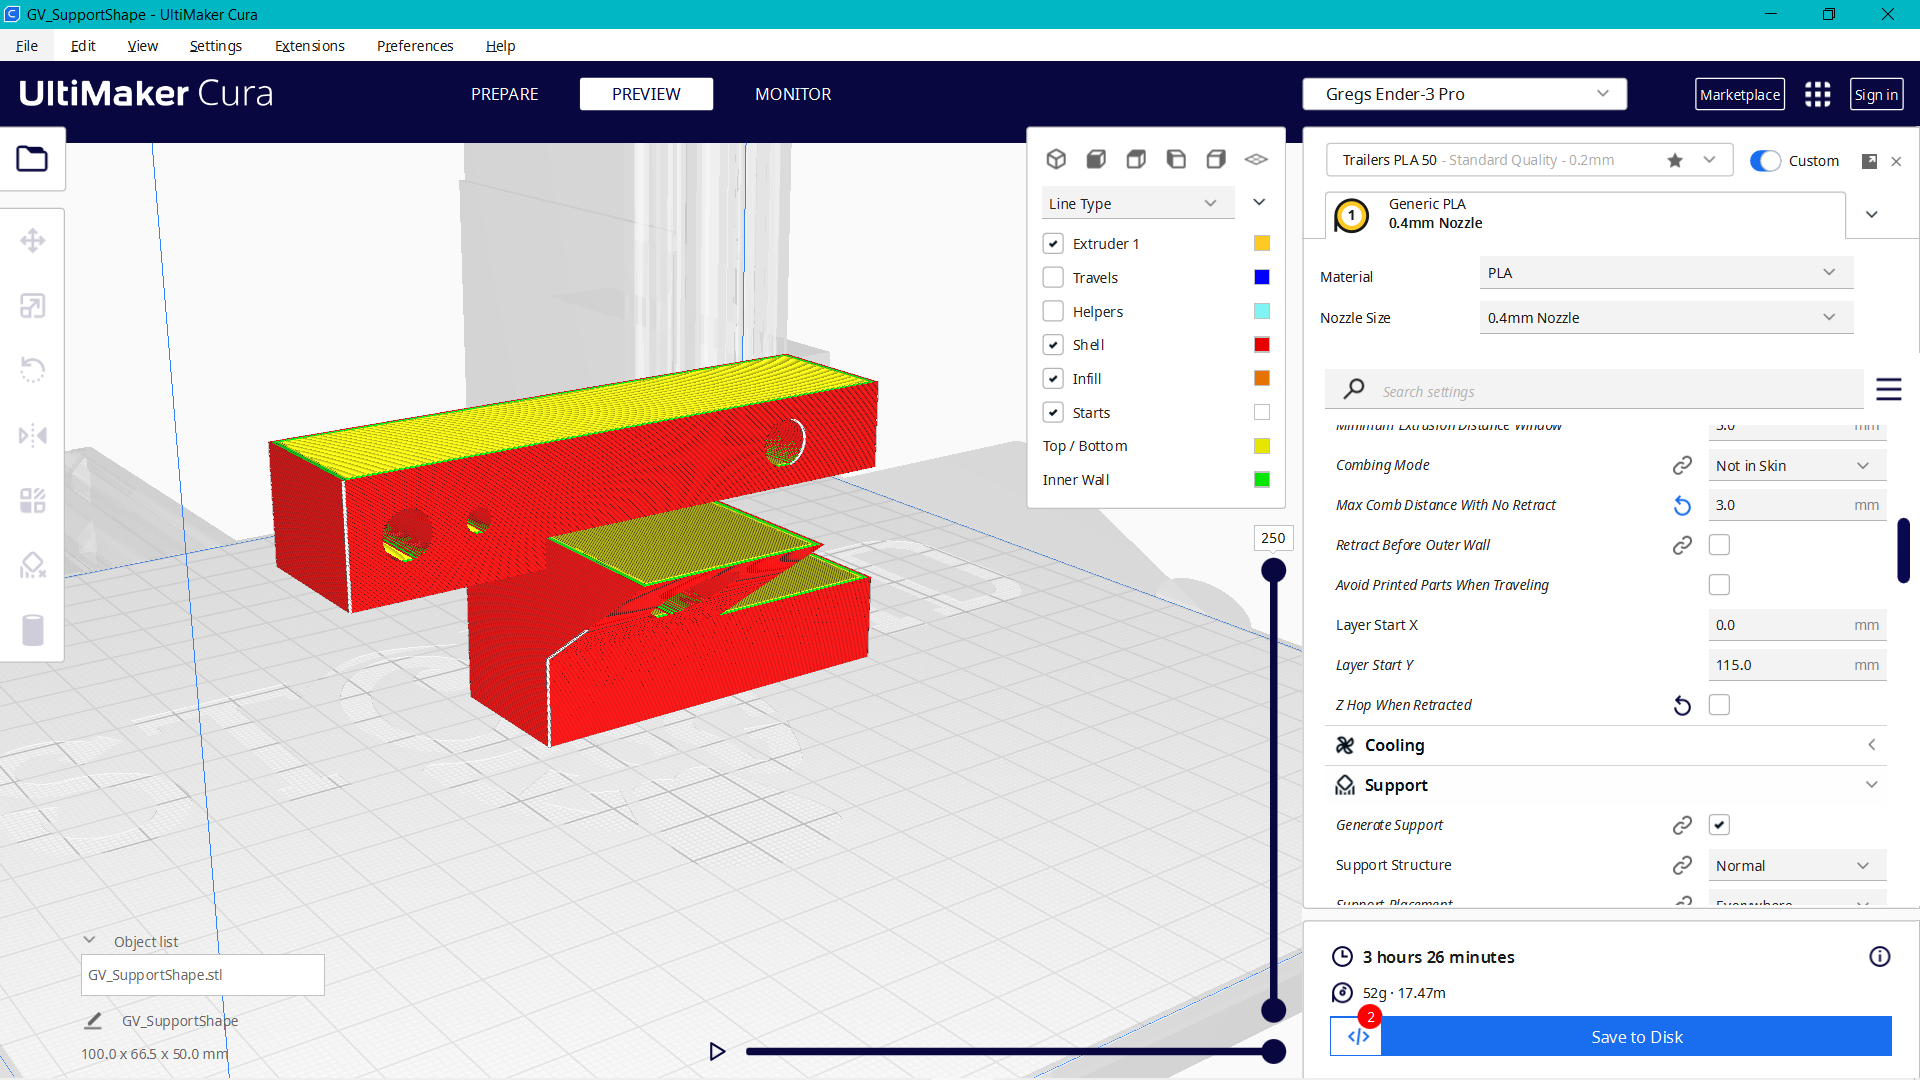Open the Marketplace
1920x1080 pixels.
1740,94
